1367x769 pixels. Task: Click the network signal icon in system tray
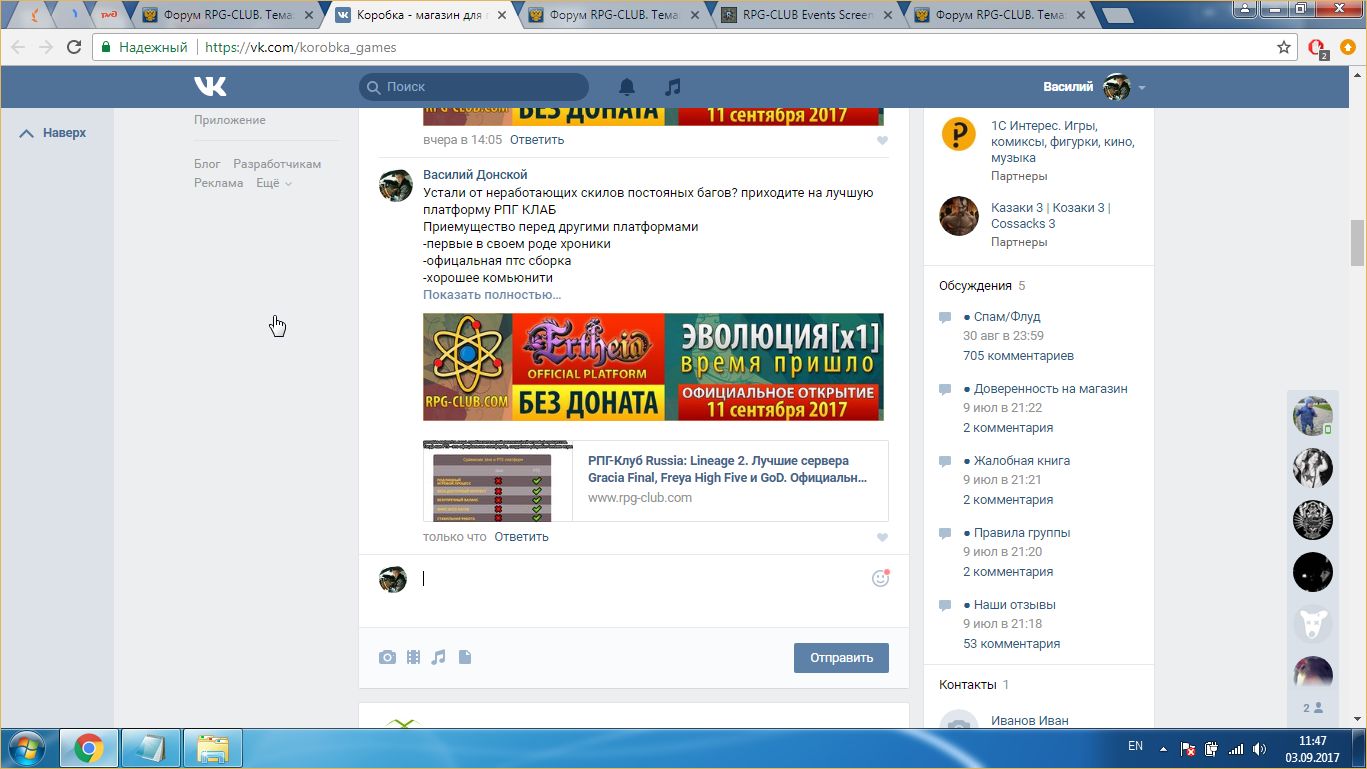pos(1236,748)
